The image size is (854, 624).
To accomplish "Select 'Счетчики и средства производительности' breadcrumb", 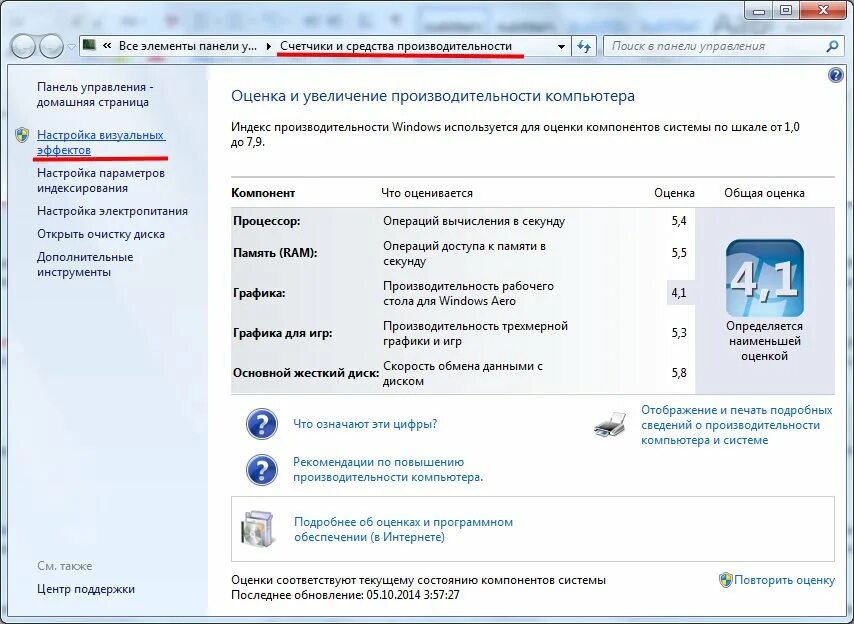I will (x=396, y=46).
